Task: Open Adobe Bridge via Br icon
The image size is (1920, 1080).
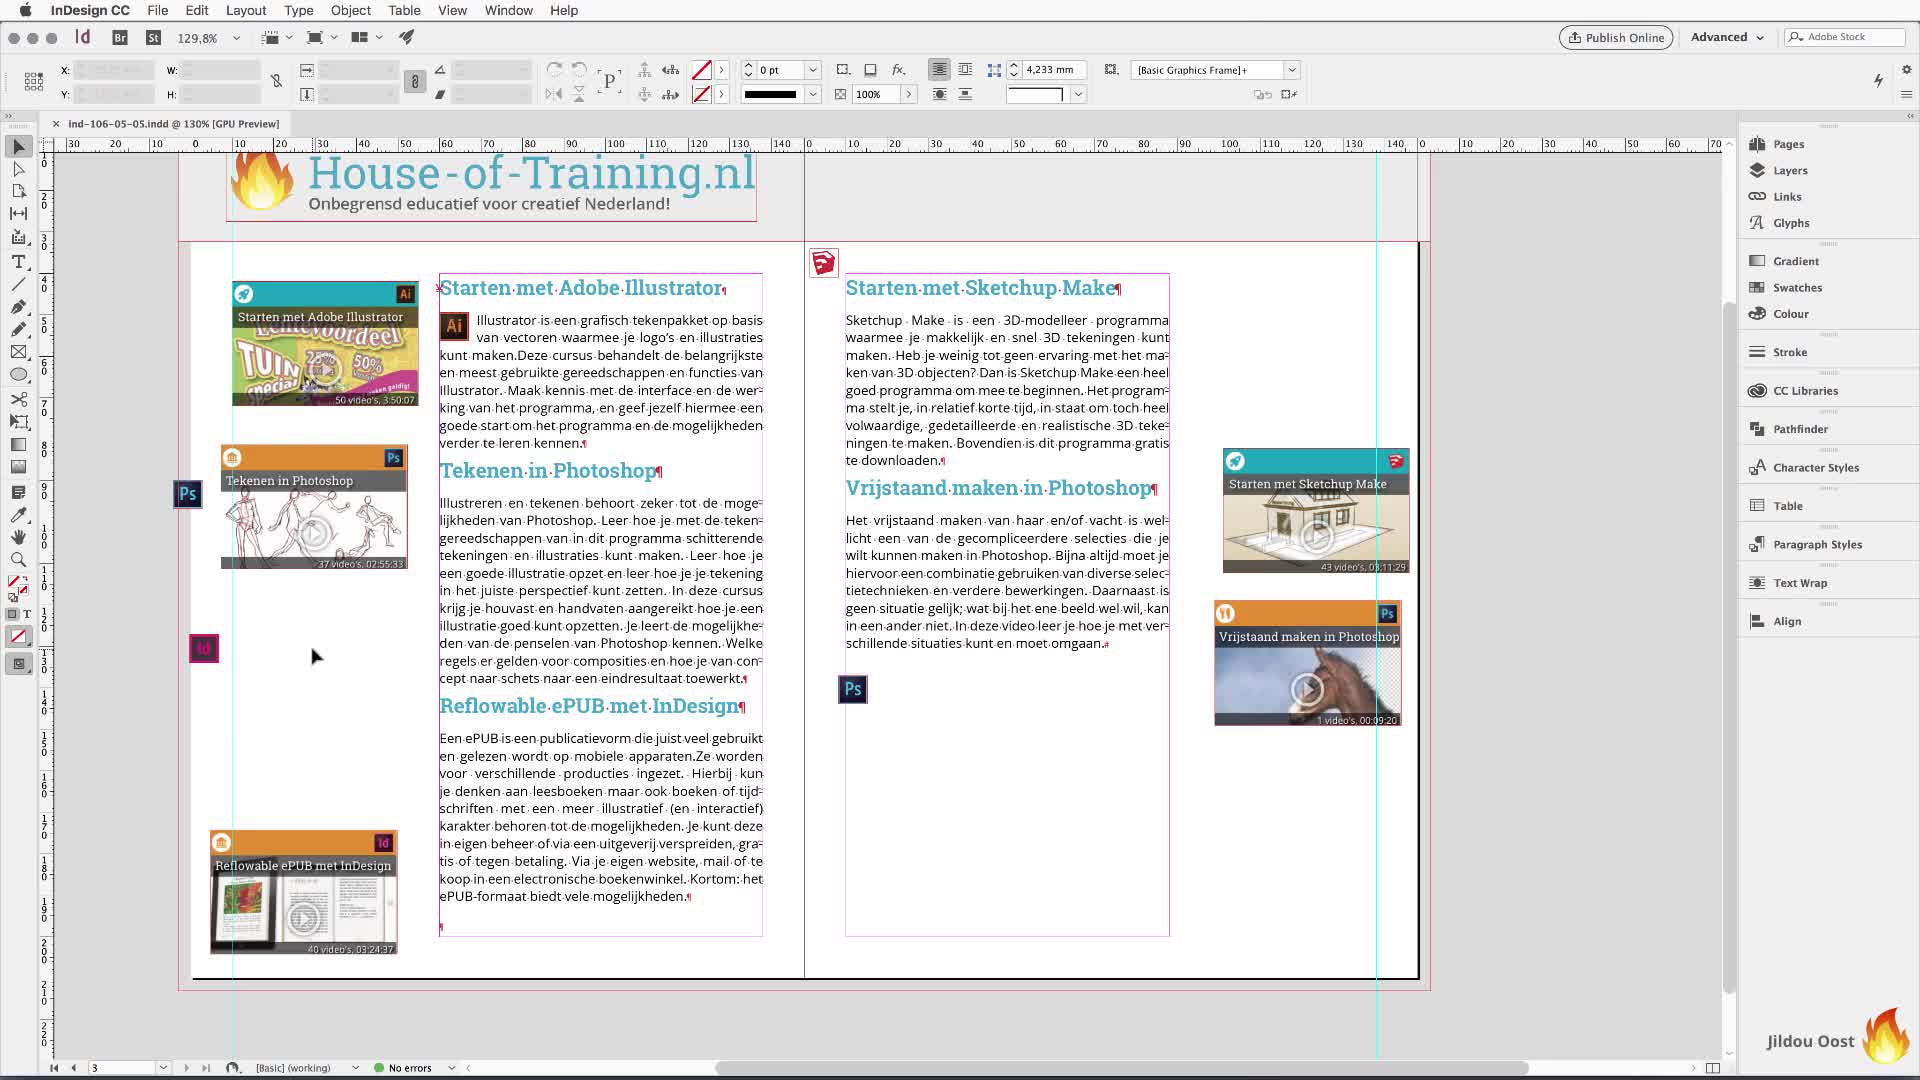Action: (120, 38)
